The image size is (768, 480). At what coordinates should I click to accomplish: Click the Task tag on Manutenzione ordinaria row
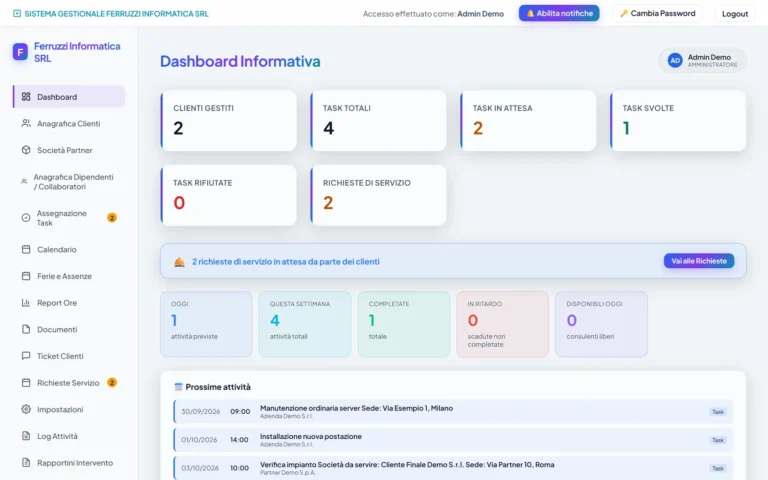pos(718,412)
